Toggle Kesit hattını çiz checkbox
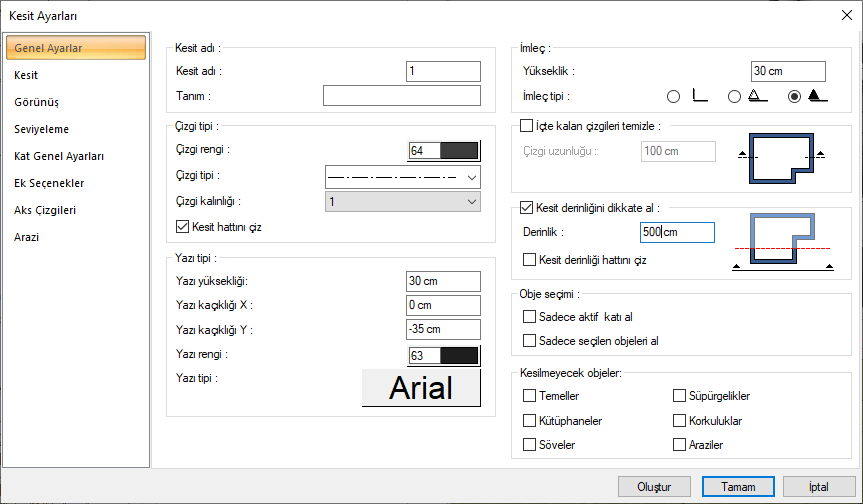863x504 pixels. pyautogui.click(x=181, y=227)
